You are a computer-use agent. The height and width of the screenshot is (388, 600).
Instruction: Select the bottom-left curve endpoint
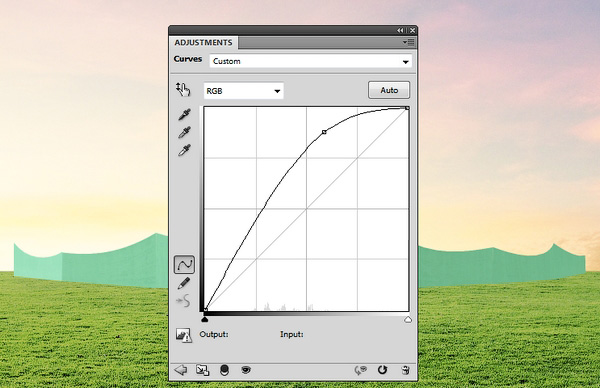point(205,309)
